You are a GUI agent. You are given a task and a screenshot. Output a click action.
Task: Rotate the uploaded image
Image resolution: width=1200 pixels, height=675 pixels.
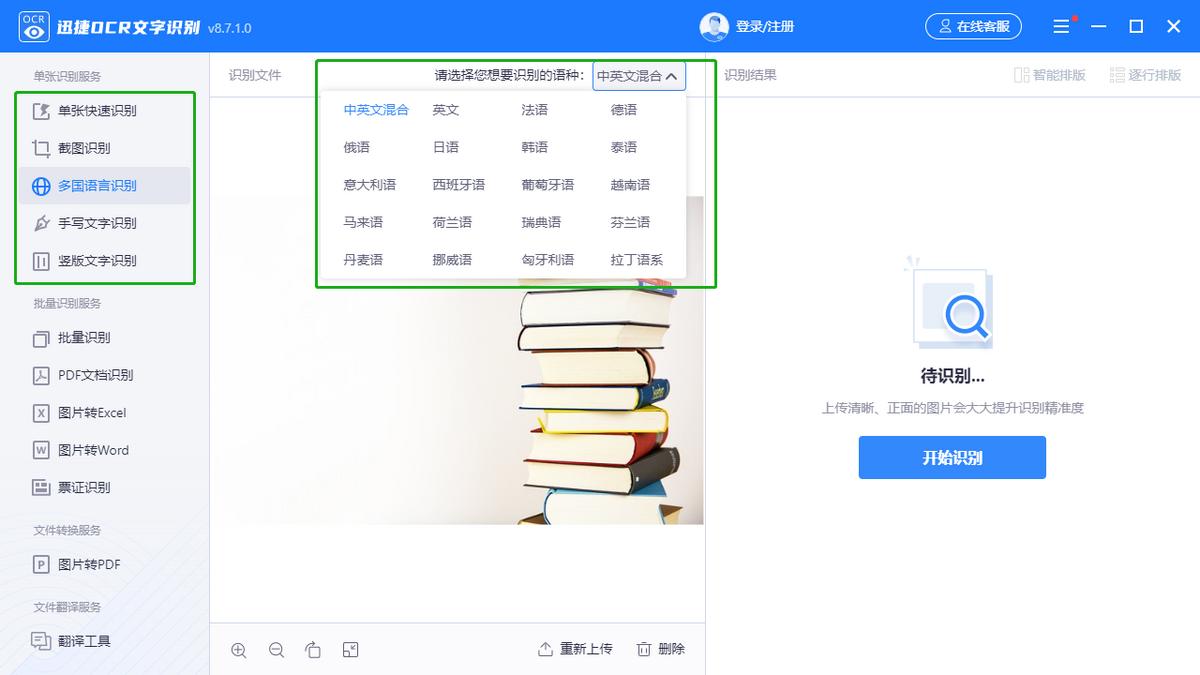tap(313, 649)
